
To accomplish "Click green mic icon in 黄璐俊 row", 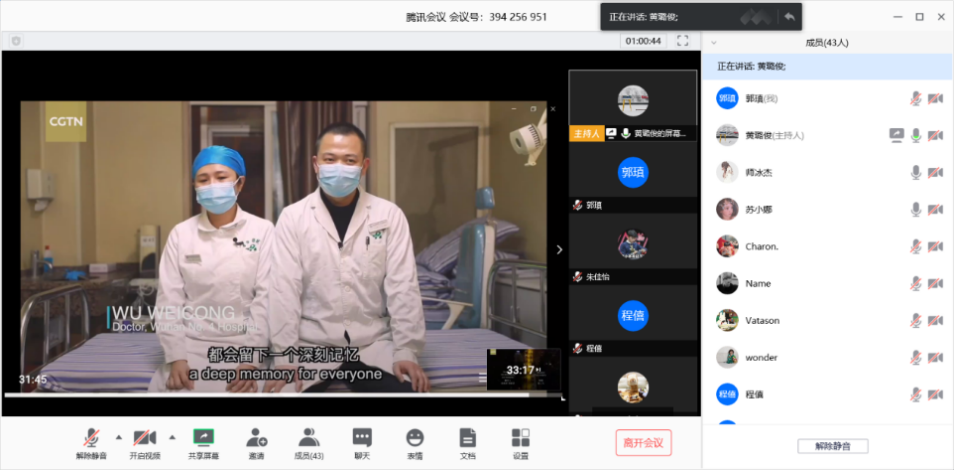I will point(916,136).
